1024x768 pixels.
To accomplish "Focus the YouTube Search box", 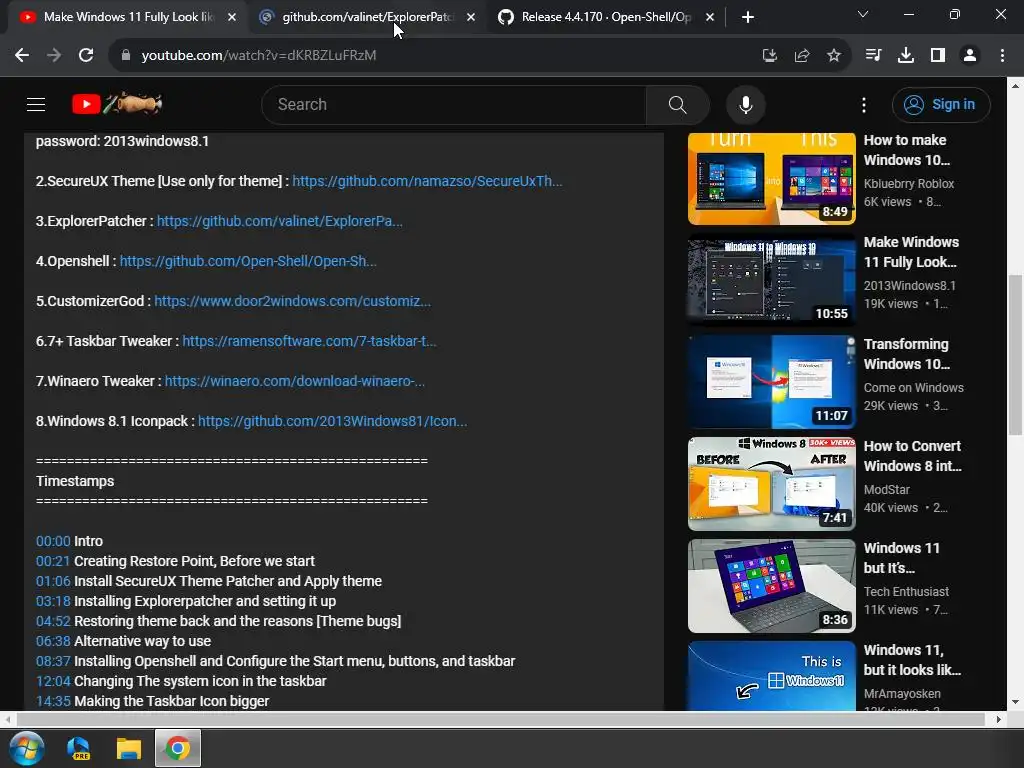I will click(454, 104).
